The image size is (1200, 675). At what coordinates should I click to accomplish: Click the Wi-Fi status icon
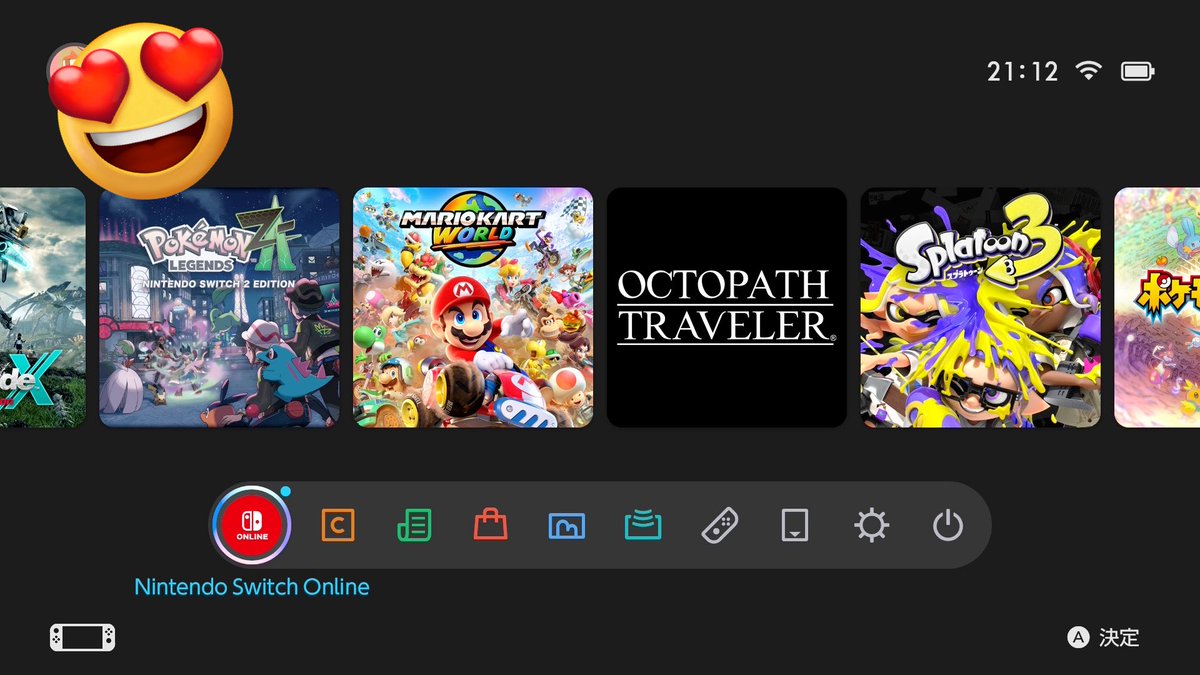(1088, 71)
